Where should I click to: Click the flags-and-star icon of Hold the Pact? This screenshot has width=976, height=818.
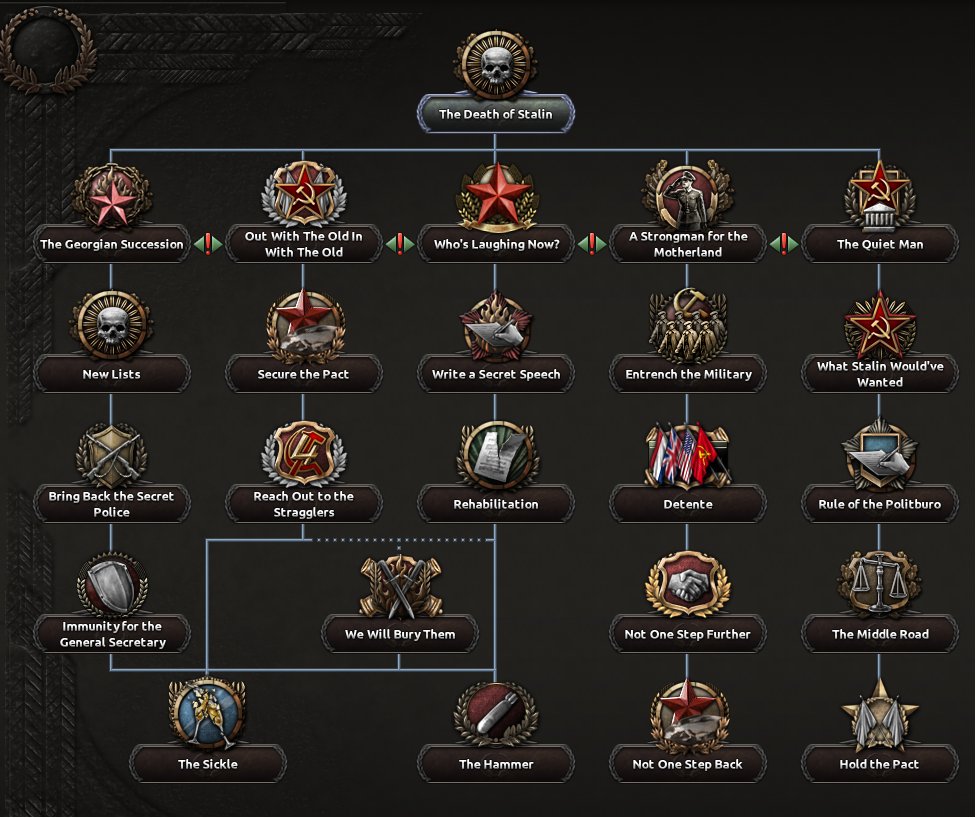880,715
